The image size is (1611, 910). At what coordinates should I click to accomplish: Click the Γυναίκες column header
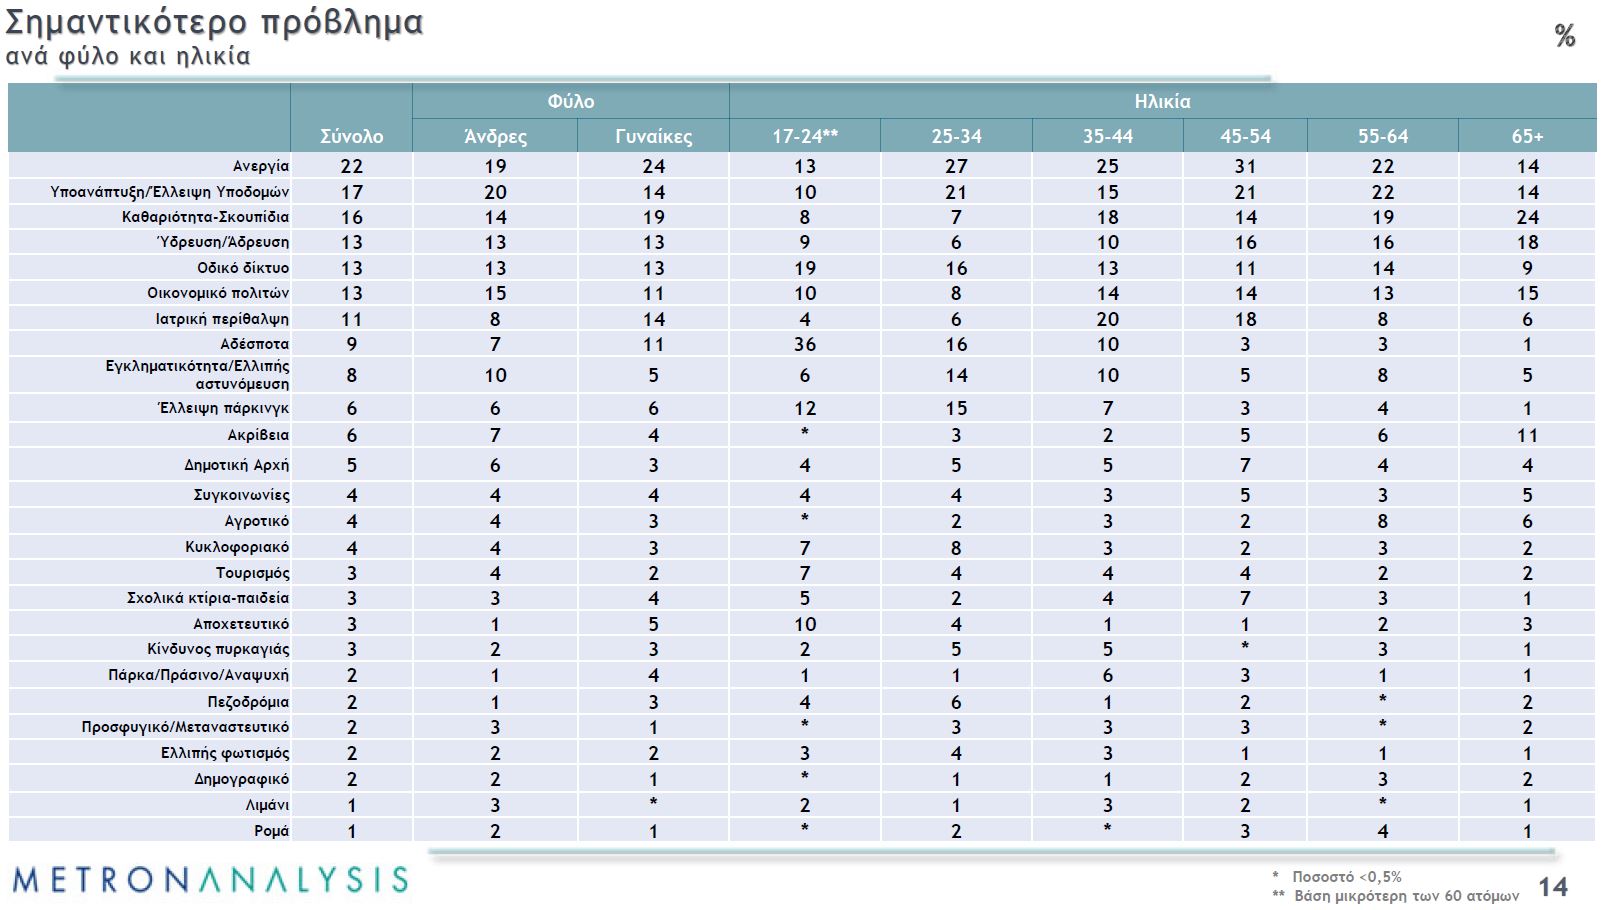point(653,136)
